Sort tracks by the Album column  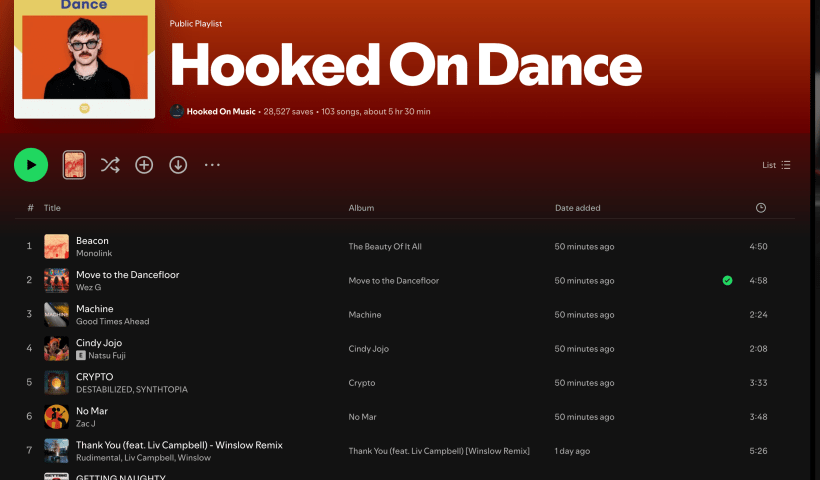click(361, 208)
